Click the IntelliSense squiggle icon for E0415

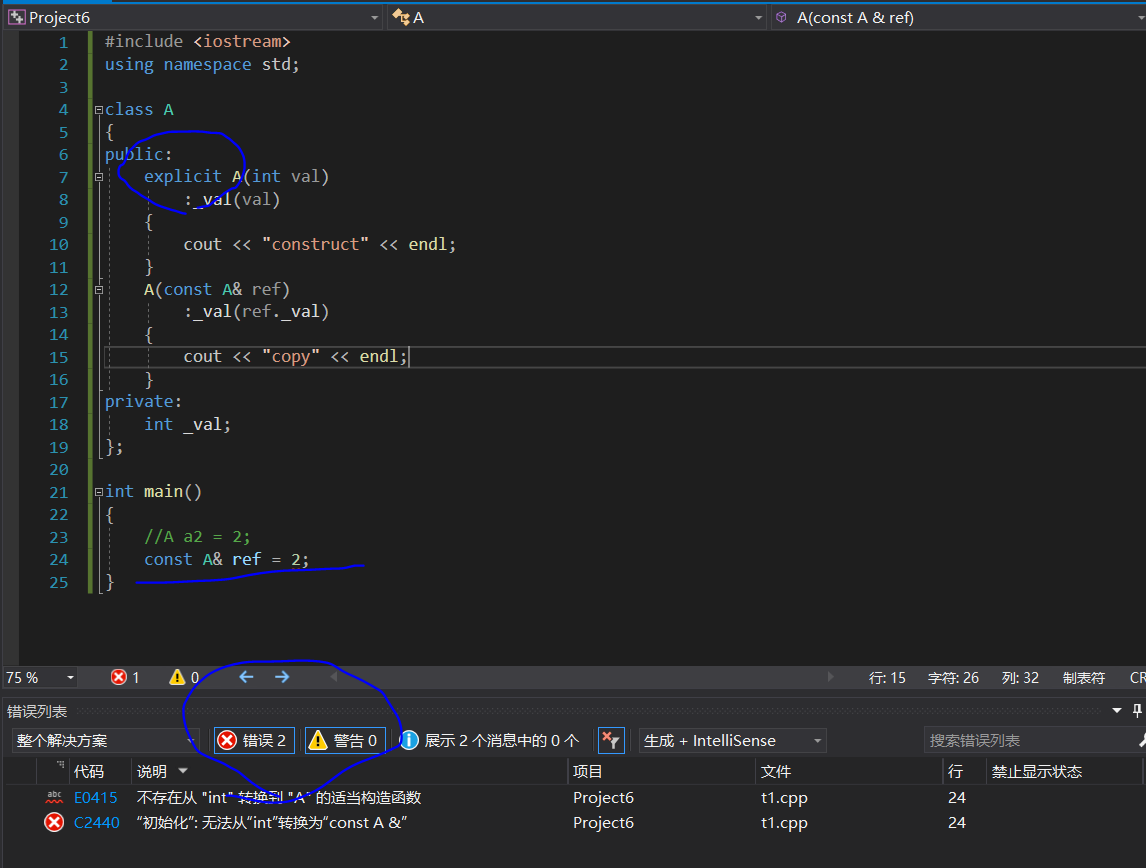tap(54, 797)
